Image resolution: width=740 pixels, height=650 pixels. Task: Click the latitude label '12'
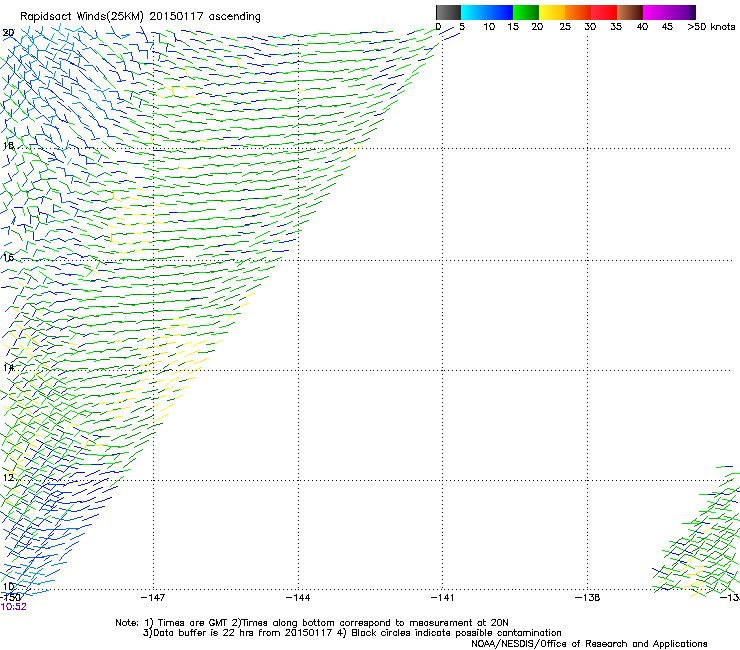coord(8,478)
